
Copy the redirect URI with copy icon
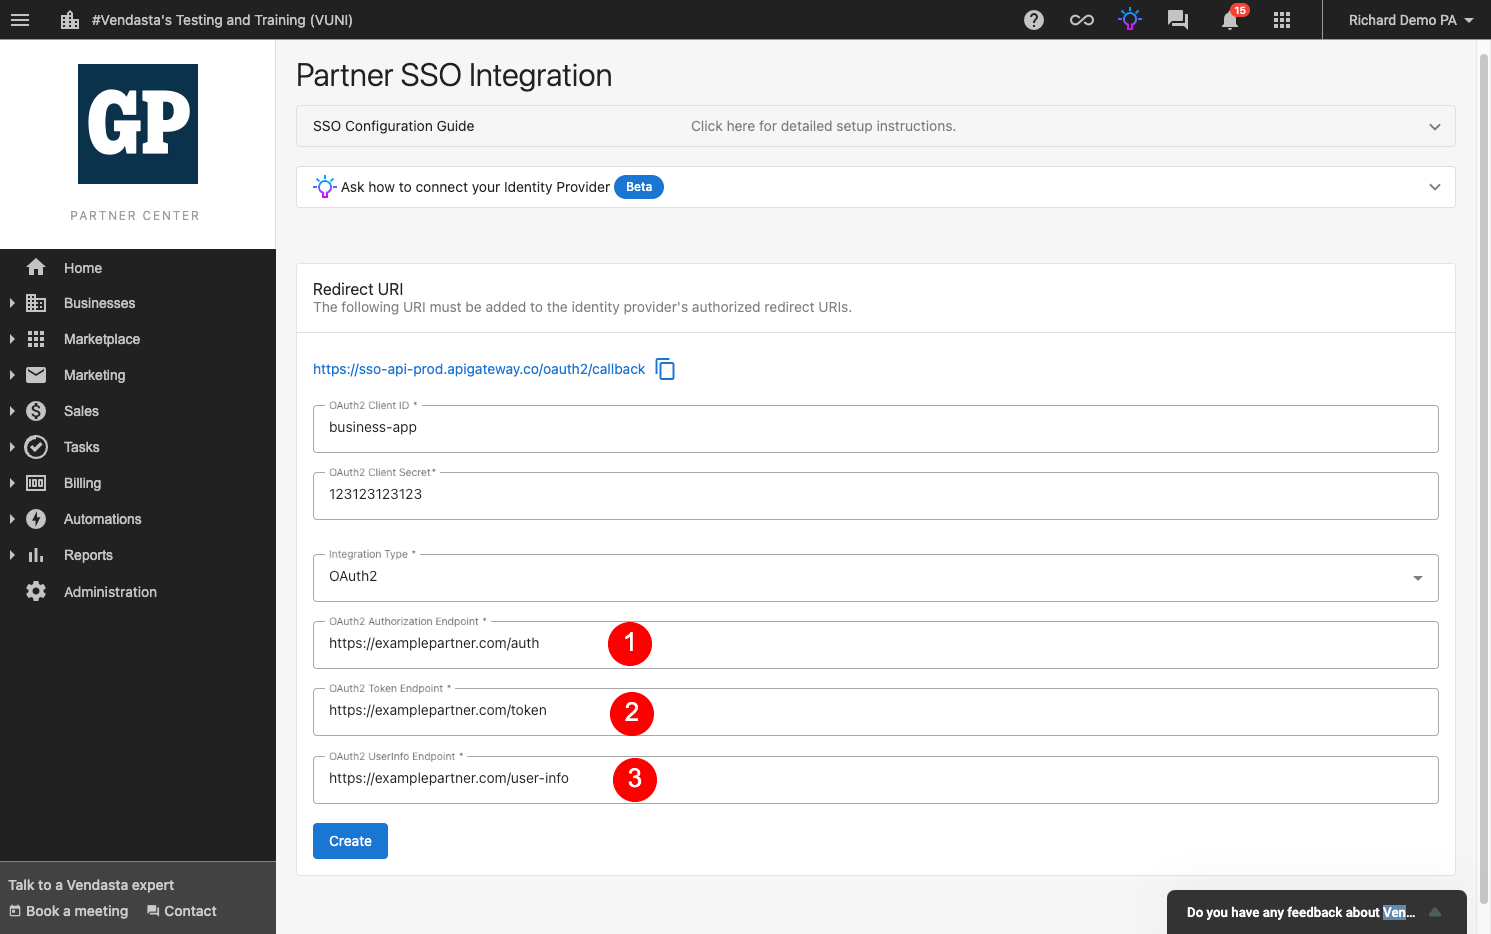click(x=665, y=369)
